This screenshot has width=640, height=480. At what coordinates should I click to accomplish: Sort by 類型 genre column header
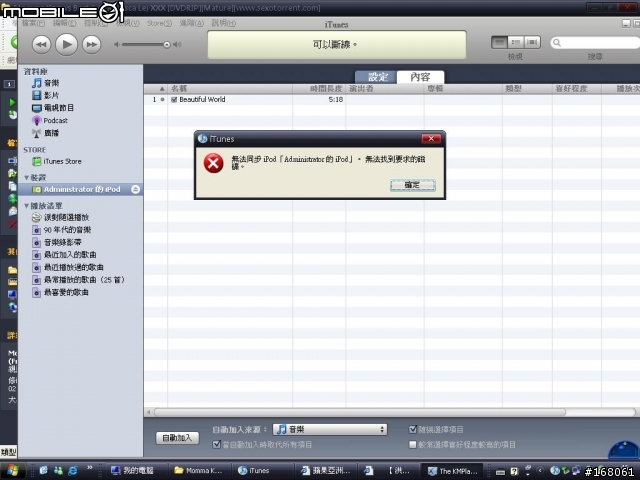pyautogui.click(x=527, y=89)
